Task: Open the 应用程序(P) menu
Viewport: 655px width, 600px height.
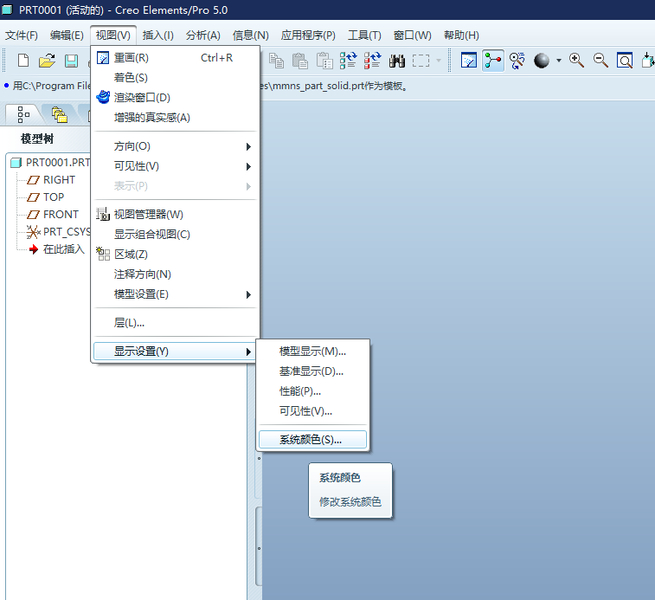Action: tap(308, 36)
